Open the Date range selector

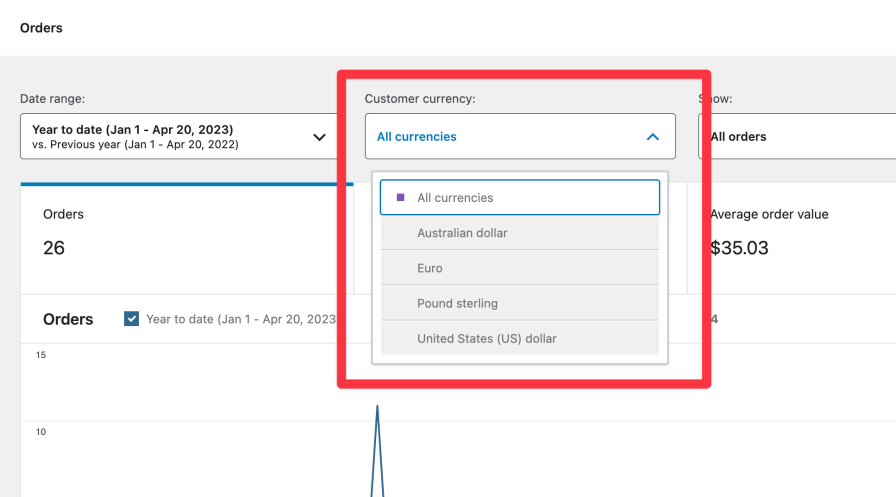pyautogui.click(x=177, y=137)
